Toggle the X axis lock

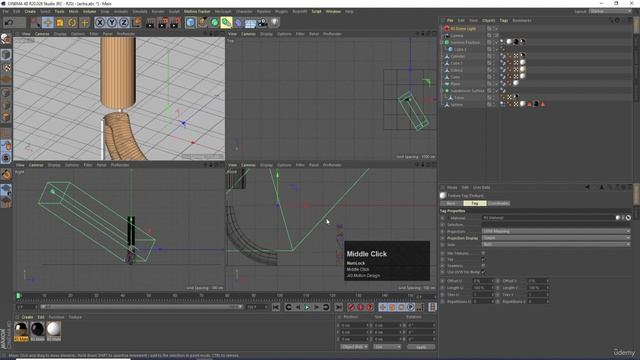[x=100, y=22]
